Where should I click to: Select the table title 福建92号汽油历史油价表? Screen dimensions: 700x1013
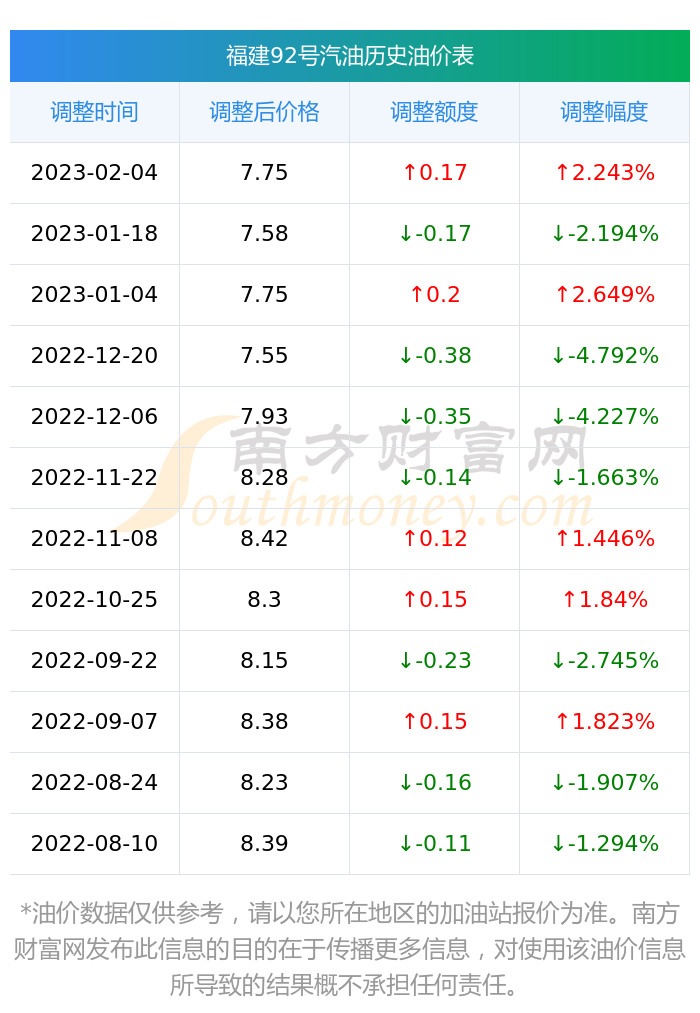pyautogui.click(x=350, y=56)
